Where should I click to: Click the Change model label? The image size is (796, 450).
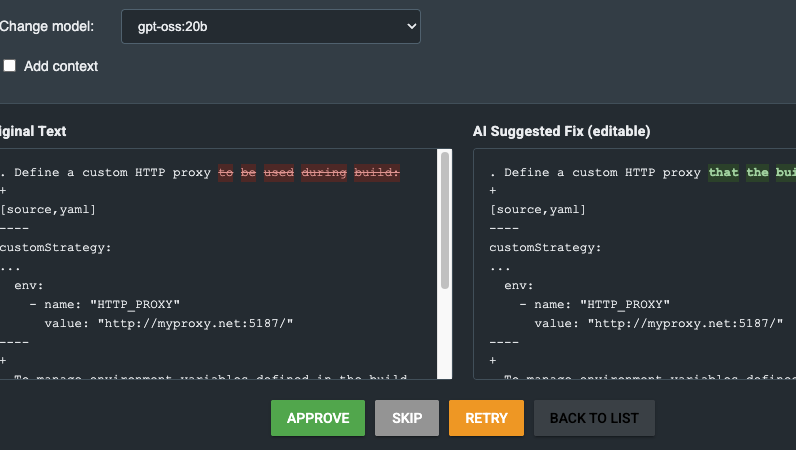(x=46, y=26)
